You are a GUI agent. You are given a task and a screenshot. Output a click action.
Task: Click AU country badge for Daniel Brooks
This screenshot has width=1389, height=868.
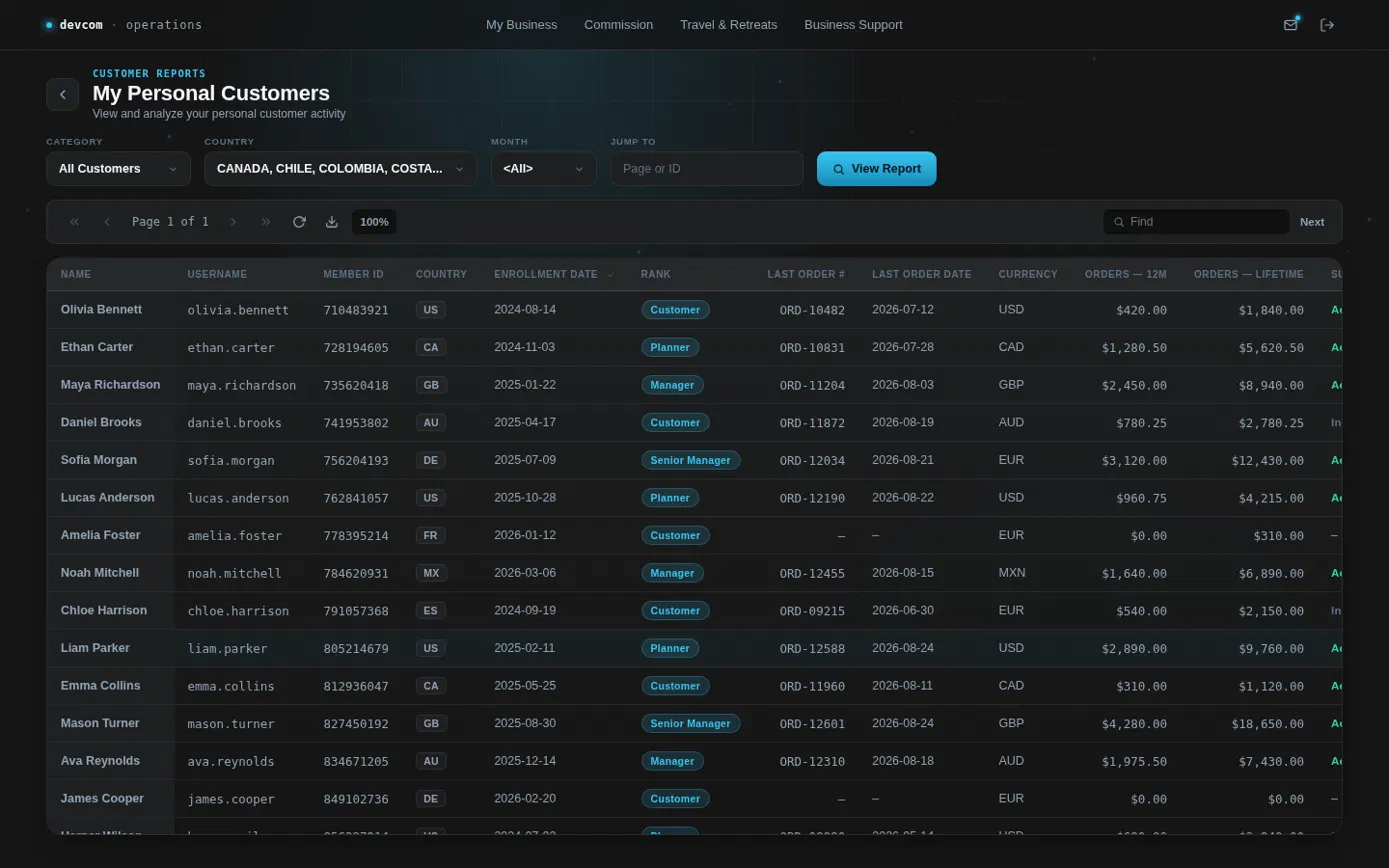point(431,423)
